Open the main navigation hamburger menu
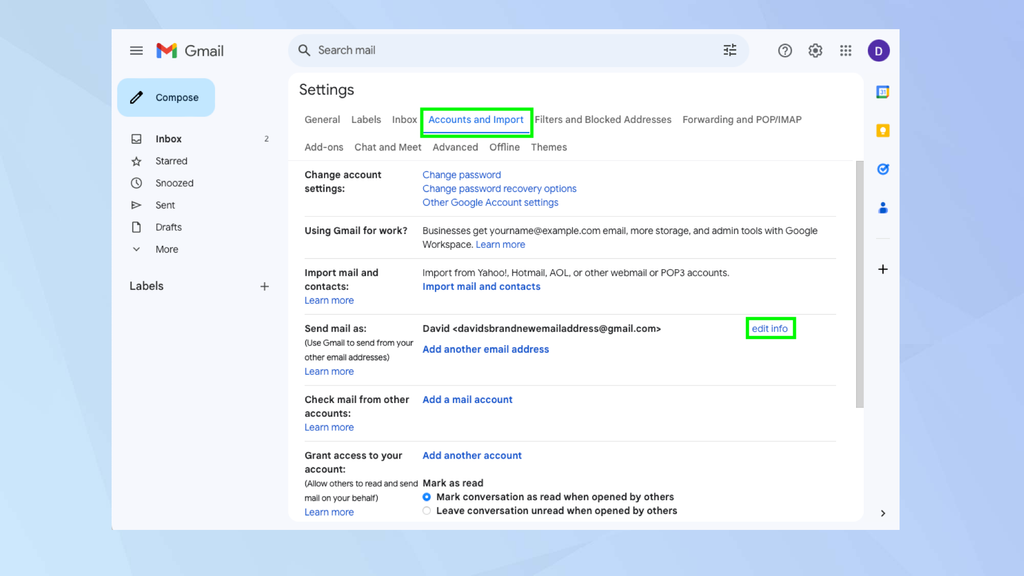 (x=137, y=50)
